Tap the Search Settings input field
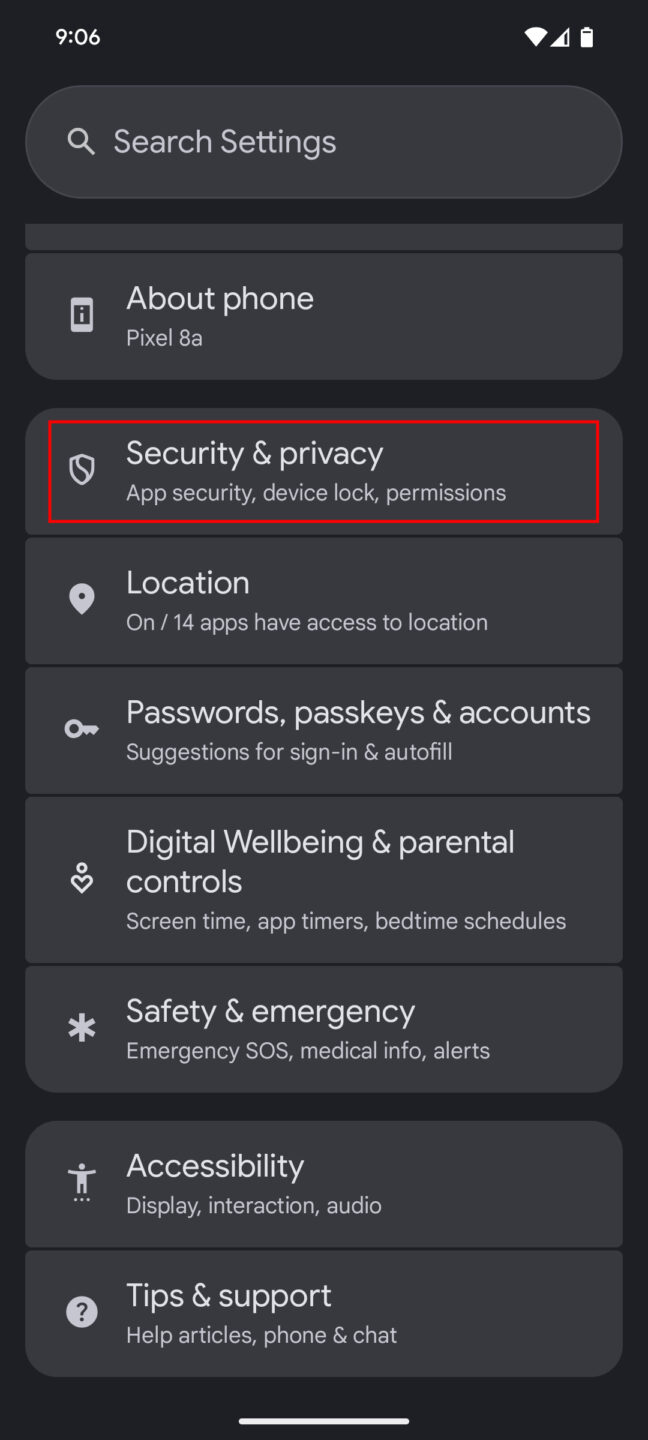Image resolution: width=648 pixels, height=1440 pixels. click(324, 141)
